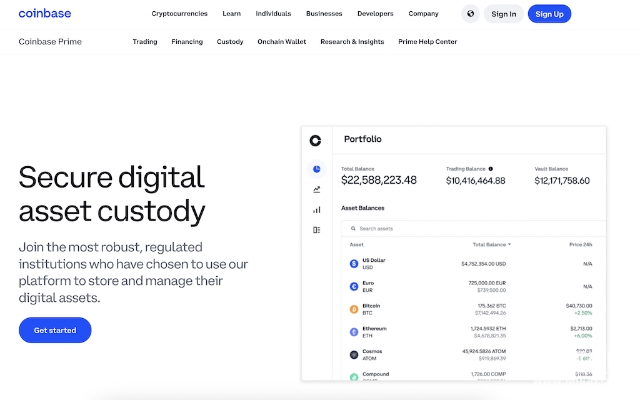Open the Learn menu
This screenshot has width=640, height=400.
[231, 13]
